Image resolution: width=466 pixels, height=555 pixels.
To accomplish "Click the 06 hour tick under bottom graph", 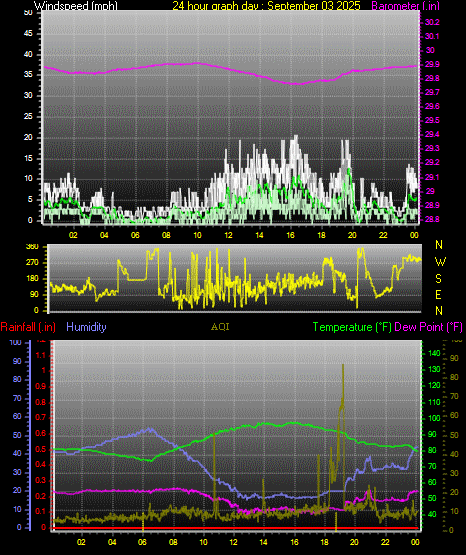I will point(142,542).
